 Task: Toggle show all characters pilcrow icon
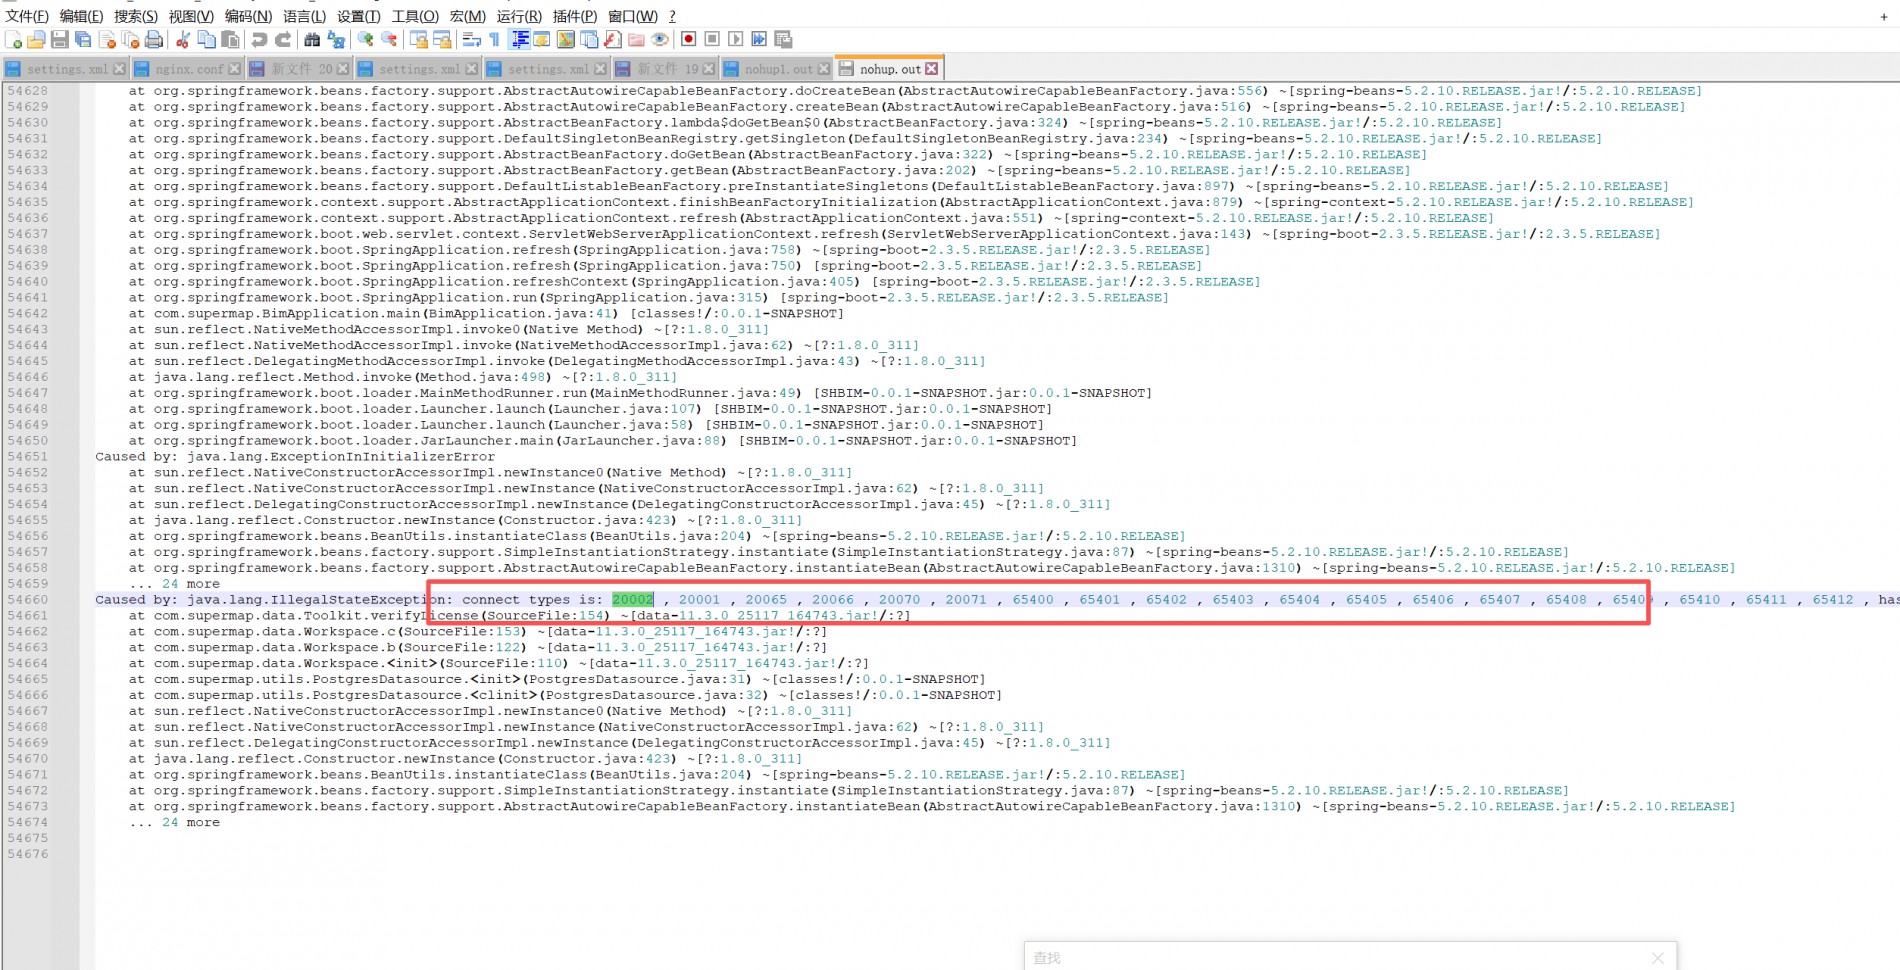pyautogui.click(x=494, y=39)
